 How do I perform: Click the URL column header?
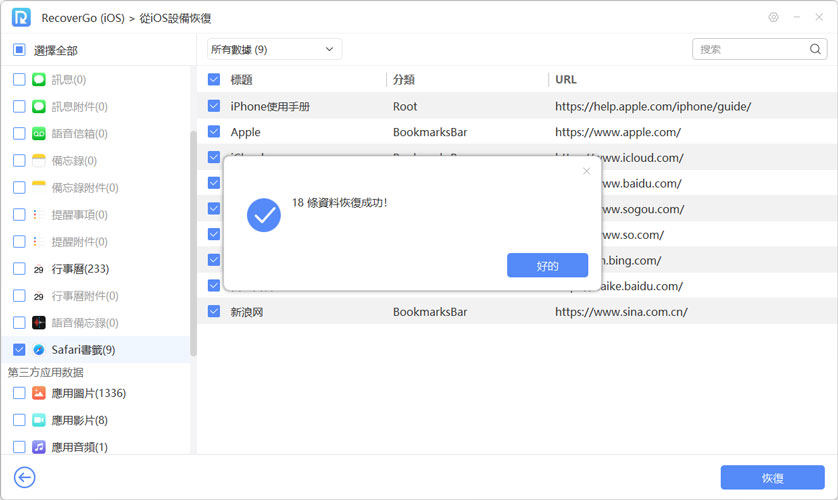click(565, 80)
